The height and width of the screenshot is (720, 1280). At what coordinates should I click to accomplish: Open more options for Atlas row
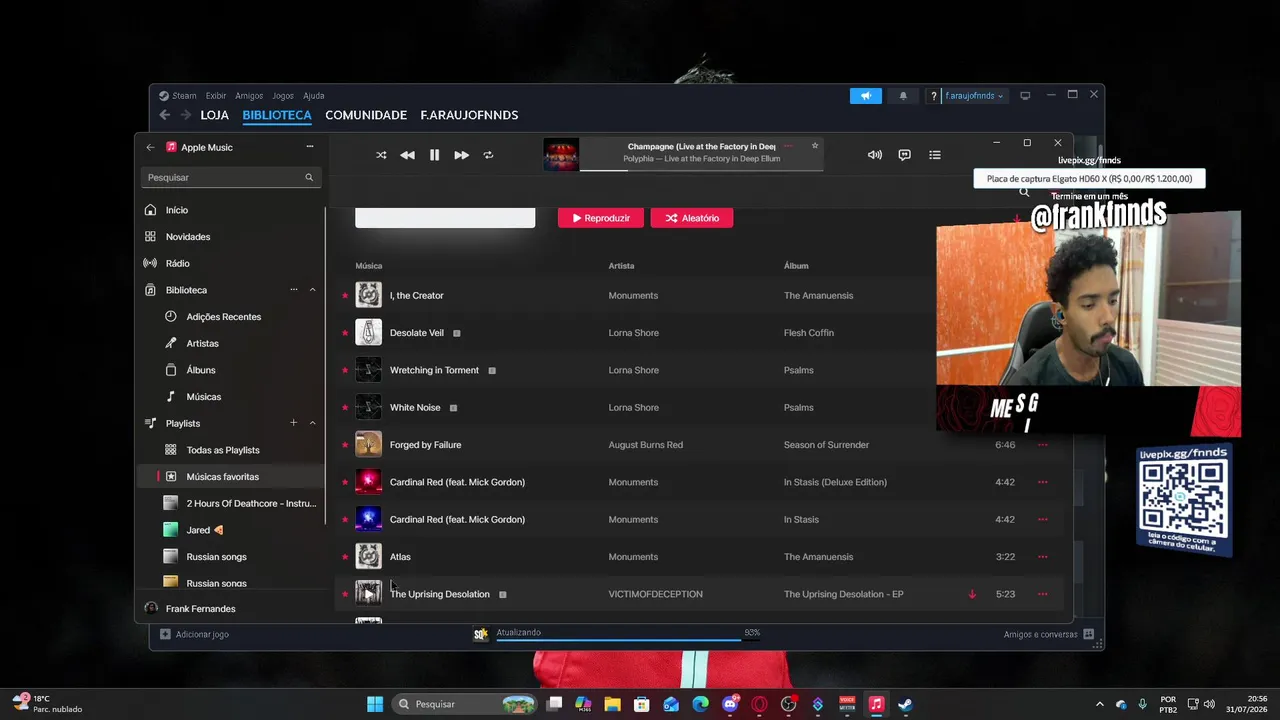1042,557
